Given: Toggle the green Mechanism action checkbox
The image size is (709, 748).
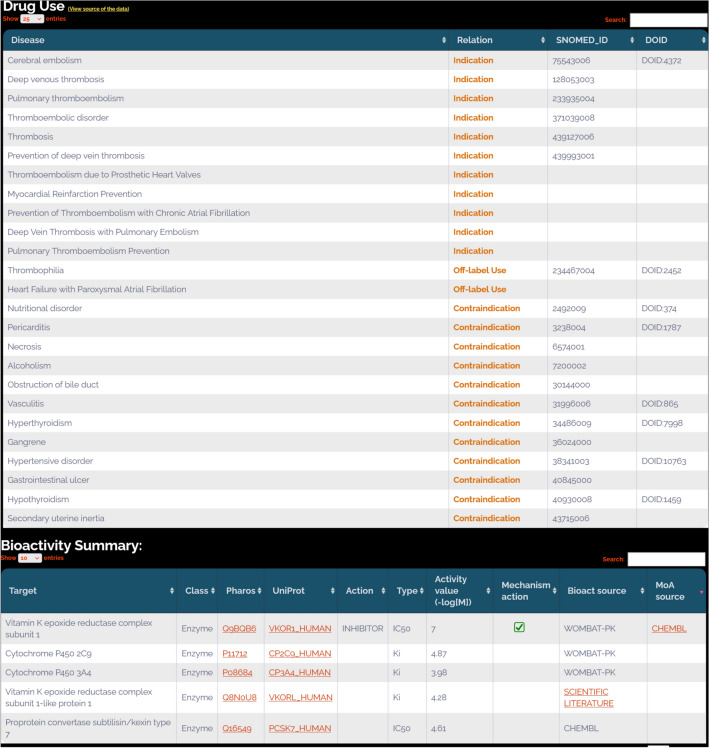Looking at the screenshot, I should click(520, 628).
